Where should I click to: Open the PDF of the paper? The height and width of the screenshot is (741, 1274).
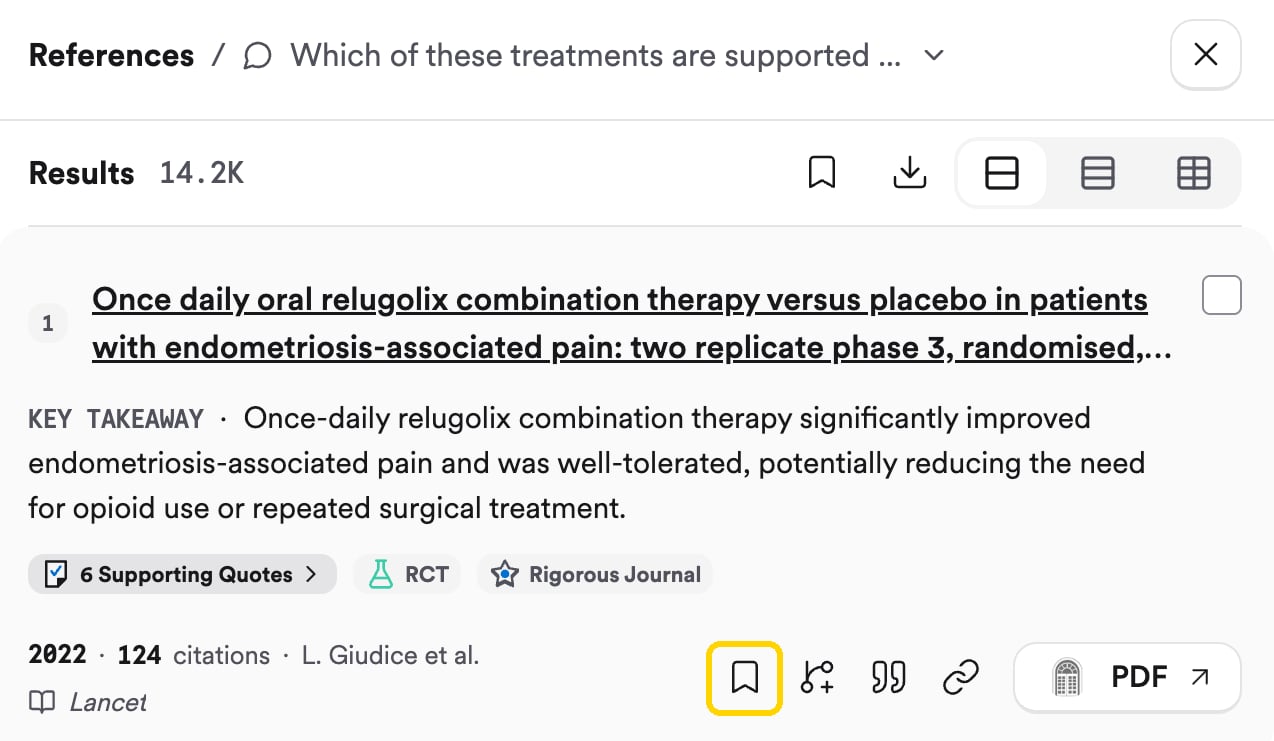[x=1127, y=678]
